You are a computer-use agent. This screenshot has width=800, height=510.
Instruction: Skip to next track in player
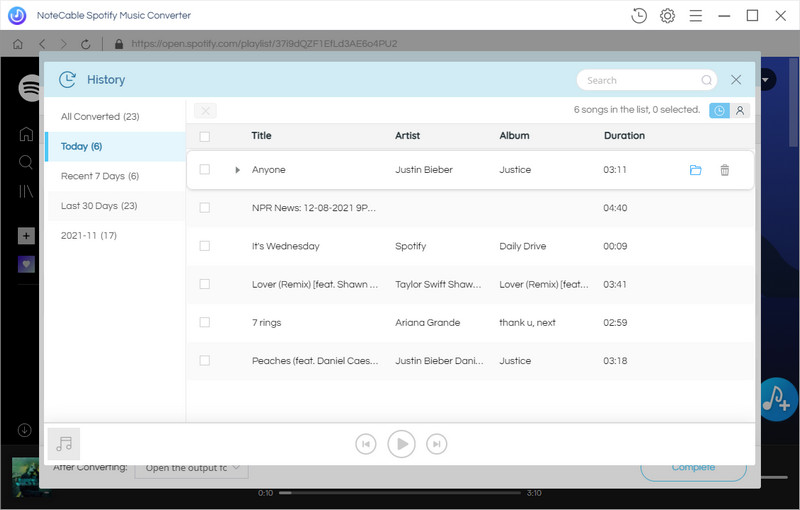click(x=436, y=444)
